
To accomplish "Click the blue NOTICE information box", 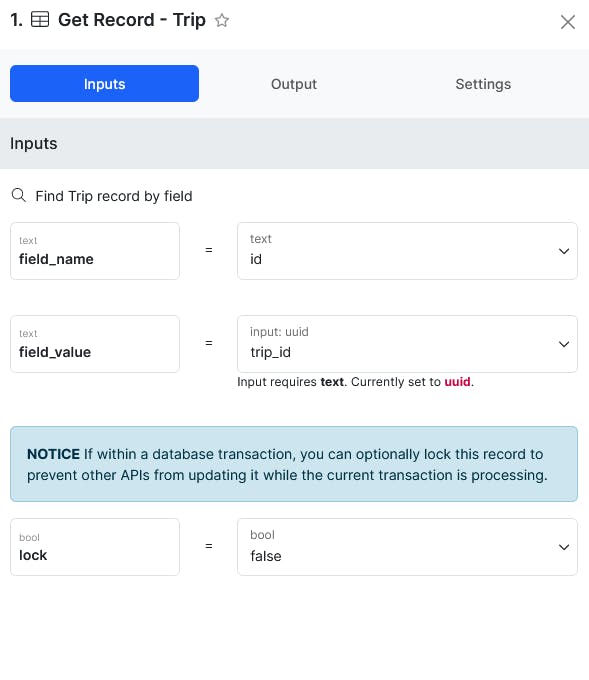I will pos(294,464).
